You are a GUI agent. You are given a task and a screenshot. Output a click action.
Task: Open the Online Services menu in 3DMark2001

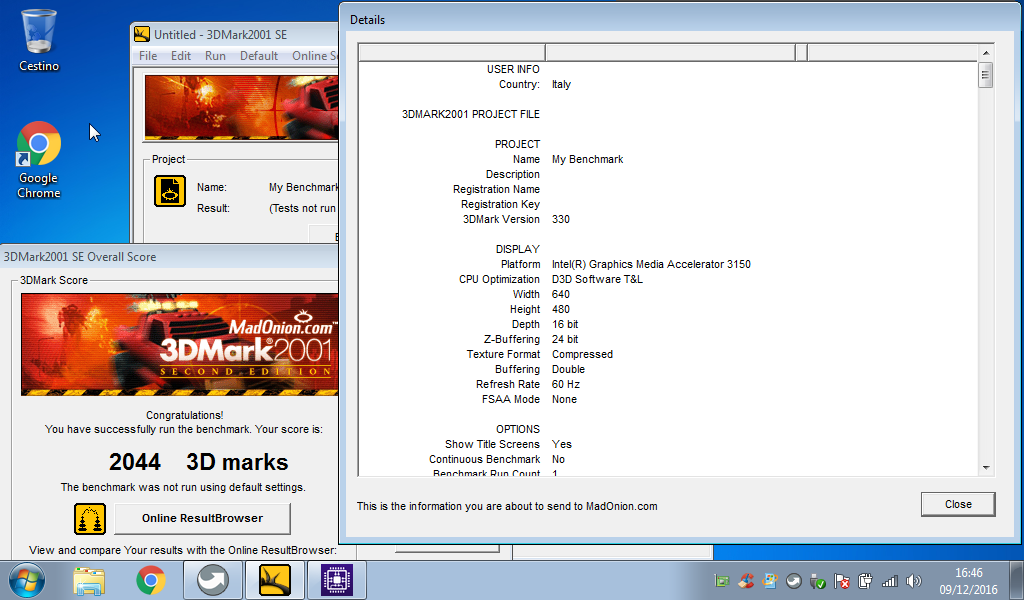pyautogui.click(x=315, y=55)
